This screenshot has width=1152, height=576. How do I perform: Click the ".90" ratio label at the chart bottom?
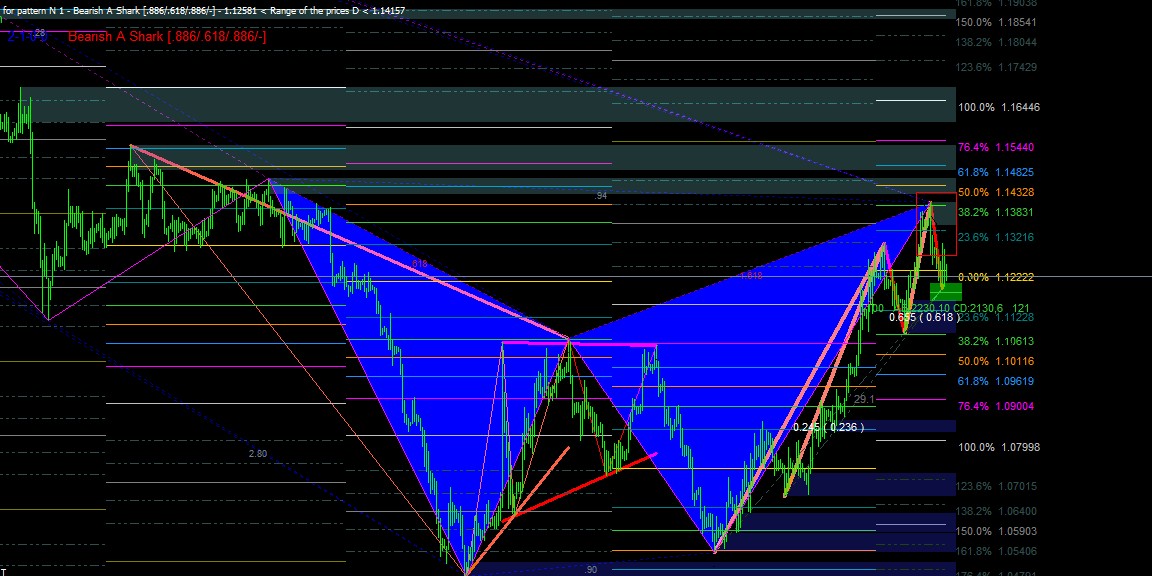tap(591, 570)
